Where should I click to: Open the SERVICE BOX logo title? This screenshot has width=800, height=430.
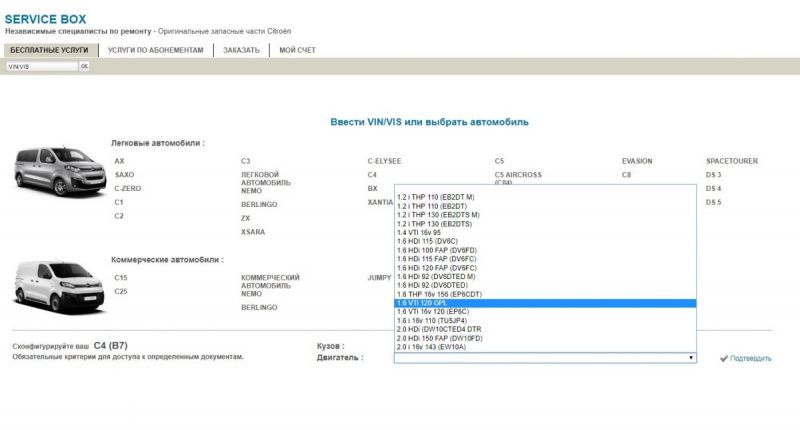[46, 19]
